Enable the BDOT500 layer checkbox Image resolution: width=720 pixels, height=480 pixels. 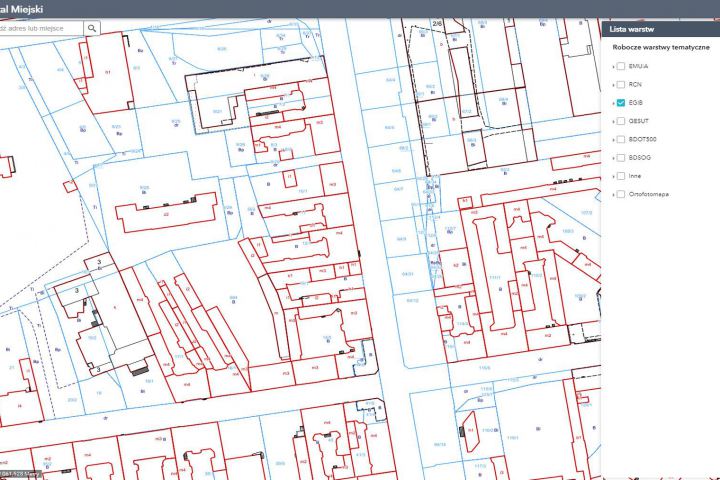[621, 139]
